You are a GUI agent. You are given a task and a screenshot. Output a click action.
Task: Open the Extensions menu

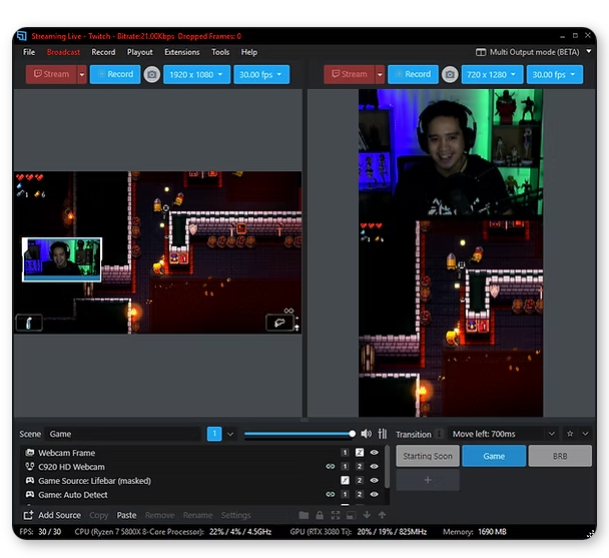(182, 52)
